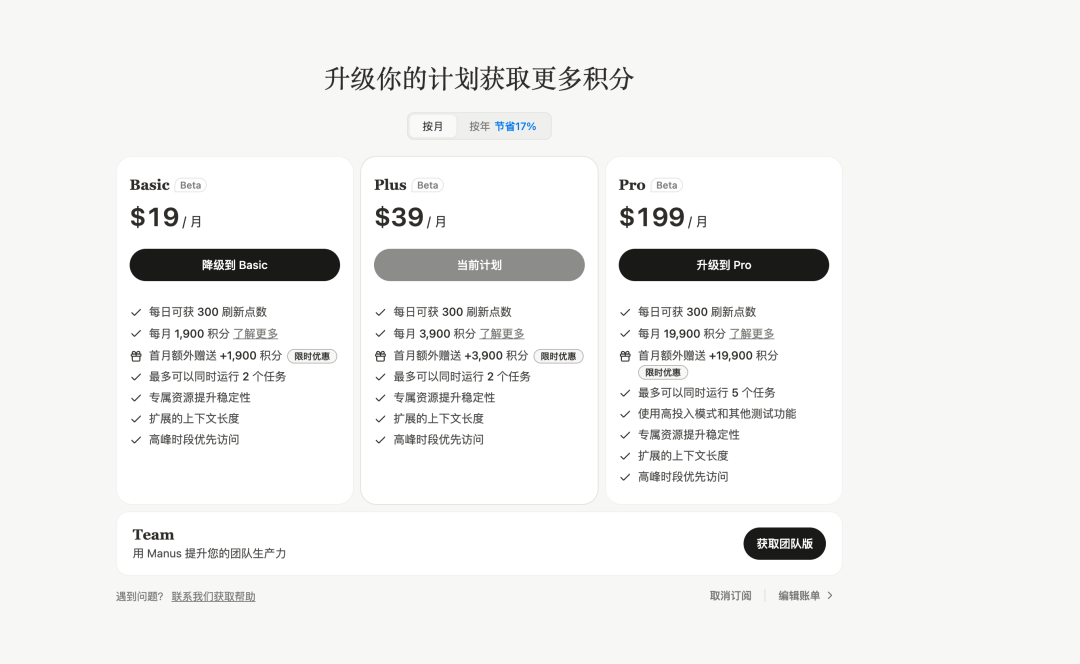The height and width of the screenshot is (664, 1080).
Task: Click the disabled 当前计划 button
Action: pos(479,265)
